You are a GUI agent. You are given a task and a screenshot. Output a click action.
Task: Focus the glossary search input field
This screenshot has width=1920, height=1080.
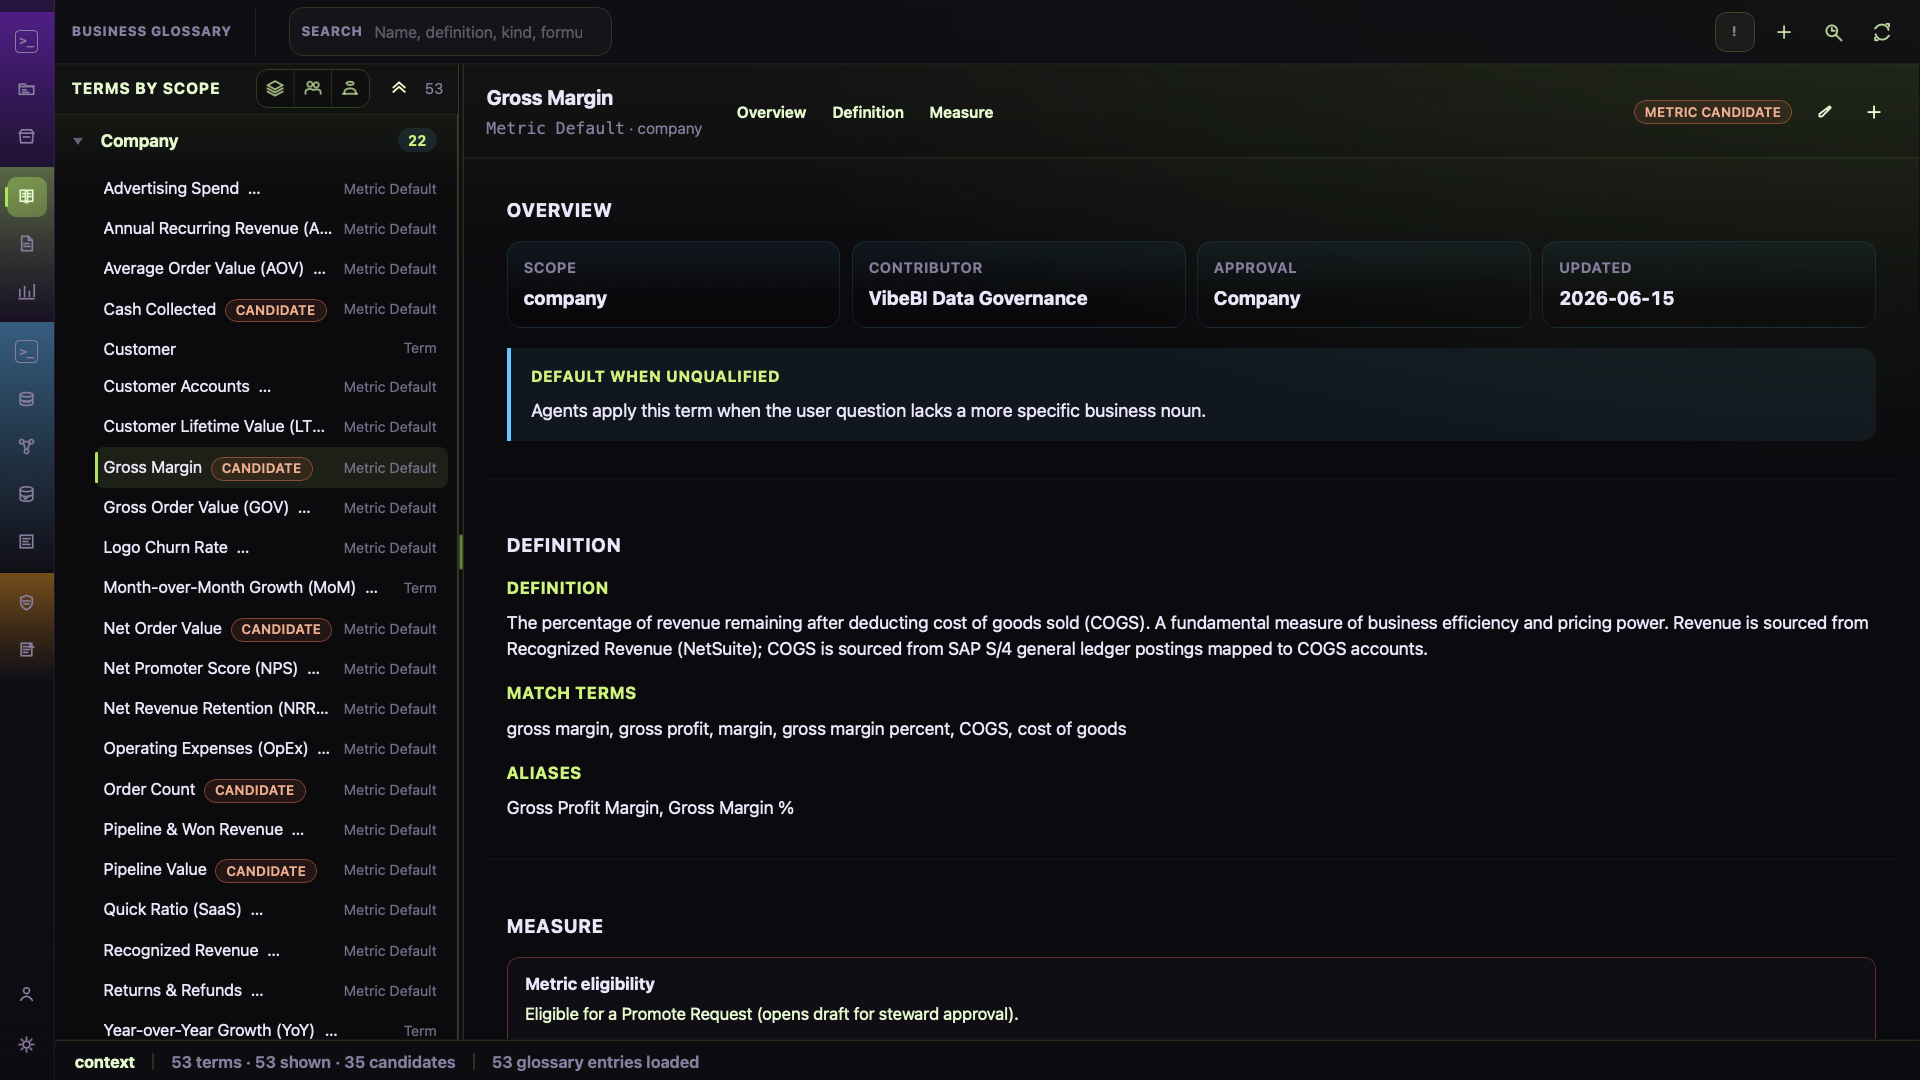tap(450, 32)
